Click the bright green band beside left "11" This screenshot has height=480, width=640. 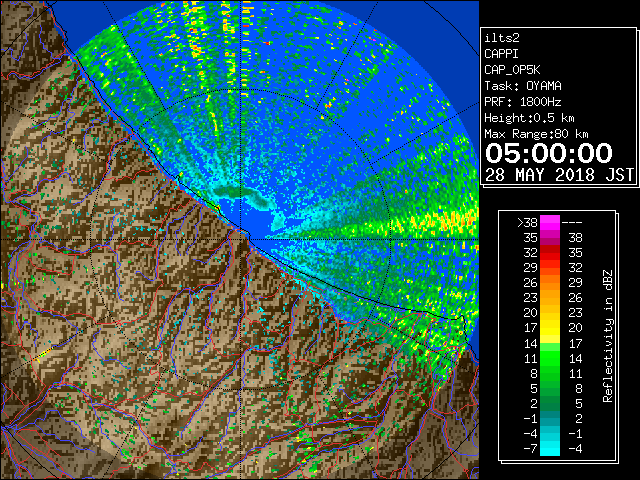point(550,358)
